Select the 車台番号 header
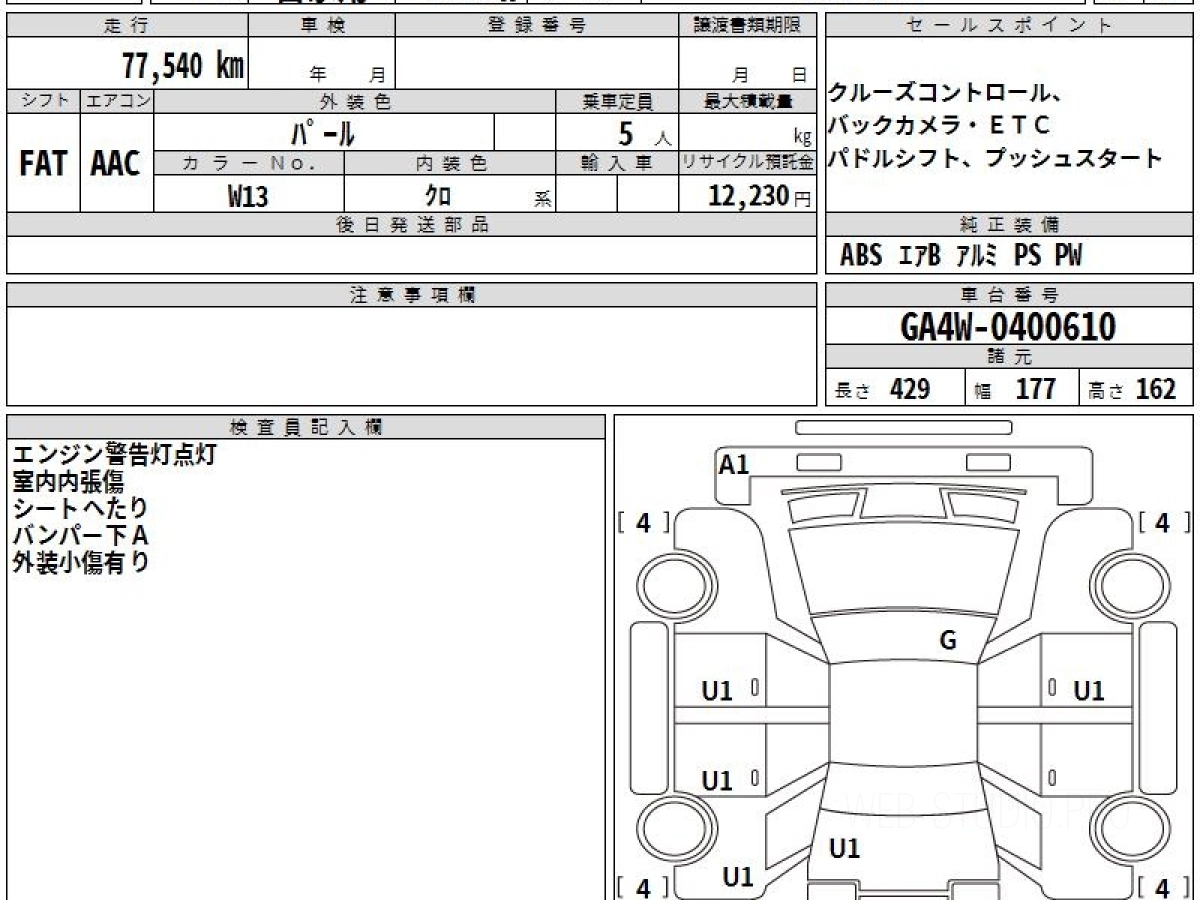1200x900 pixels. pos(1009,295)
